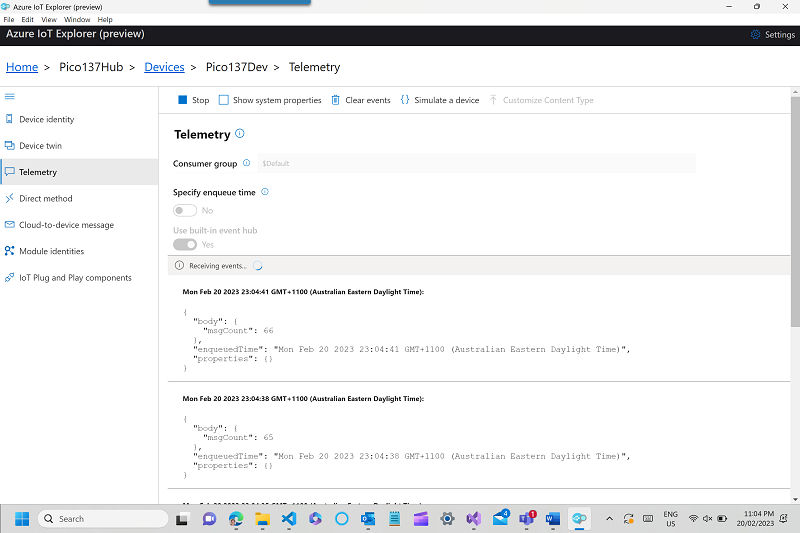Click the vertical scrollbar thumb

point(795,212)
